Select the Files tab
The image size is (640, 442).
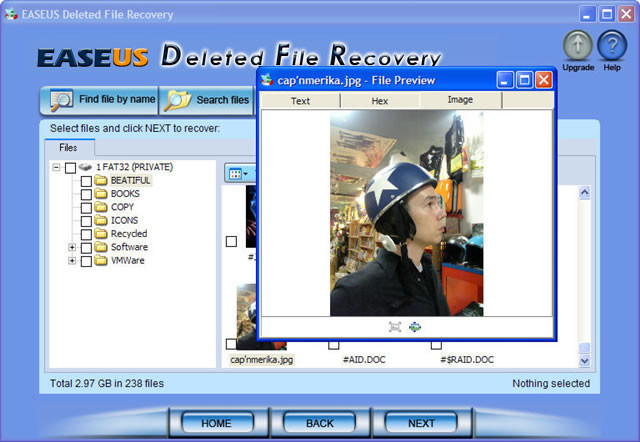68,147
